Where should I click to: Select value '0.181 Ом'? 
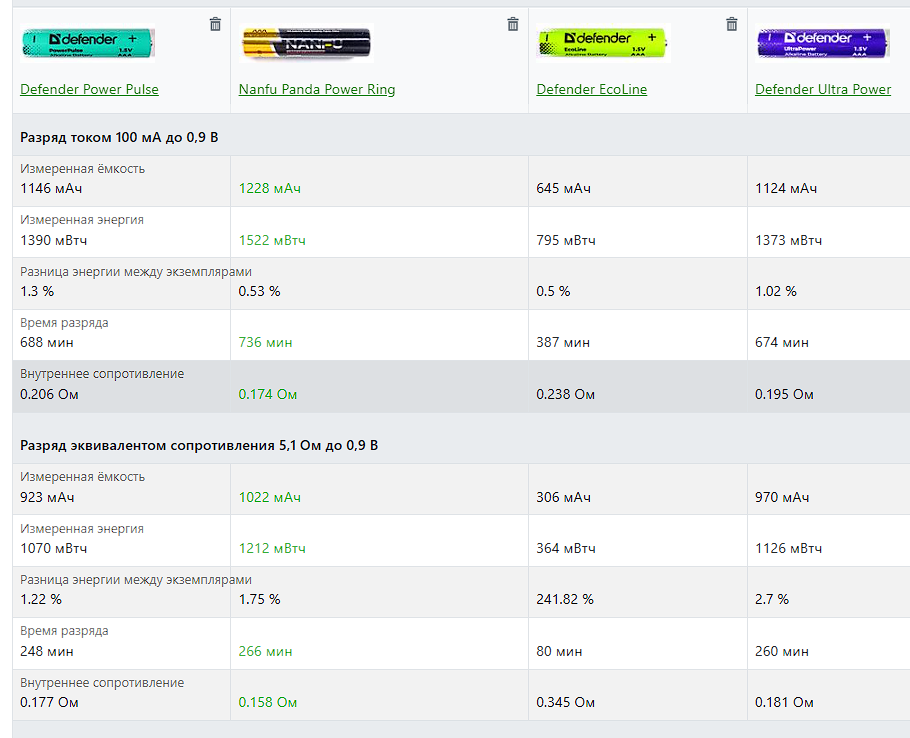pos(784,703)
